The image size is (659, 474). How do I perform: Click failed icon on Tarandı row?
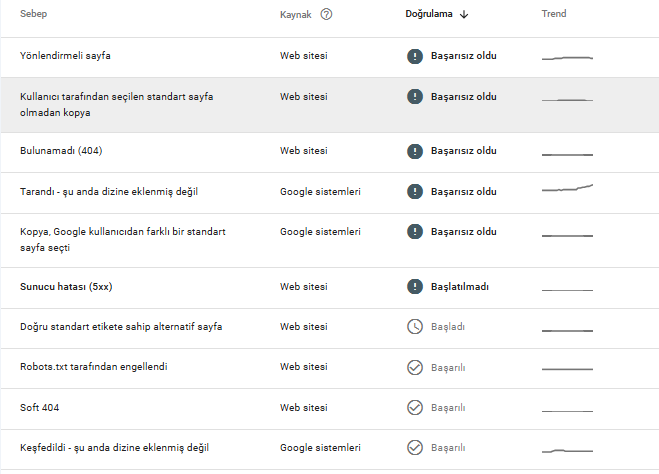point(415,192)
